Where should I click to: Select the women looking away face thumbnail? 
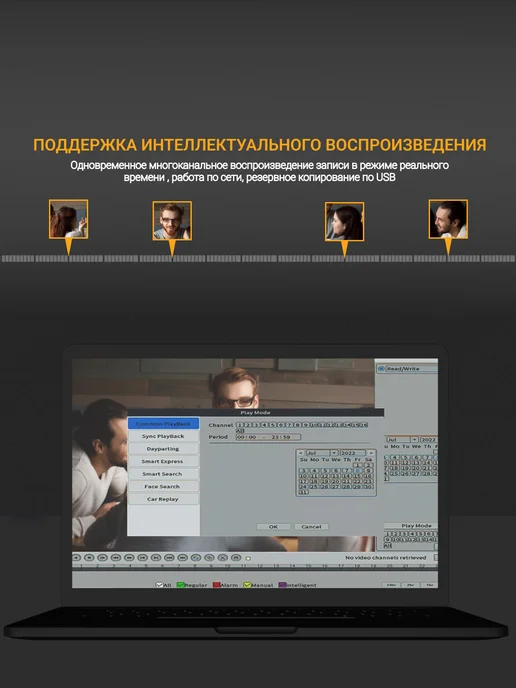pos(68,219)
